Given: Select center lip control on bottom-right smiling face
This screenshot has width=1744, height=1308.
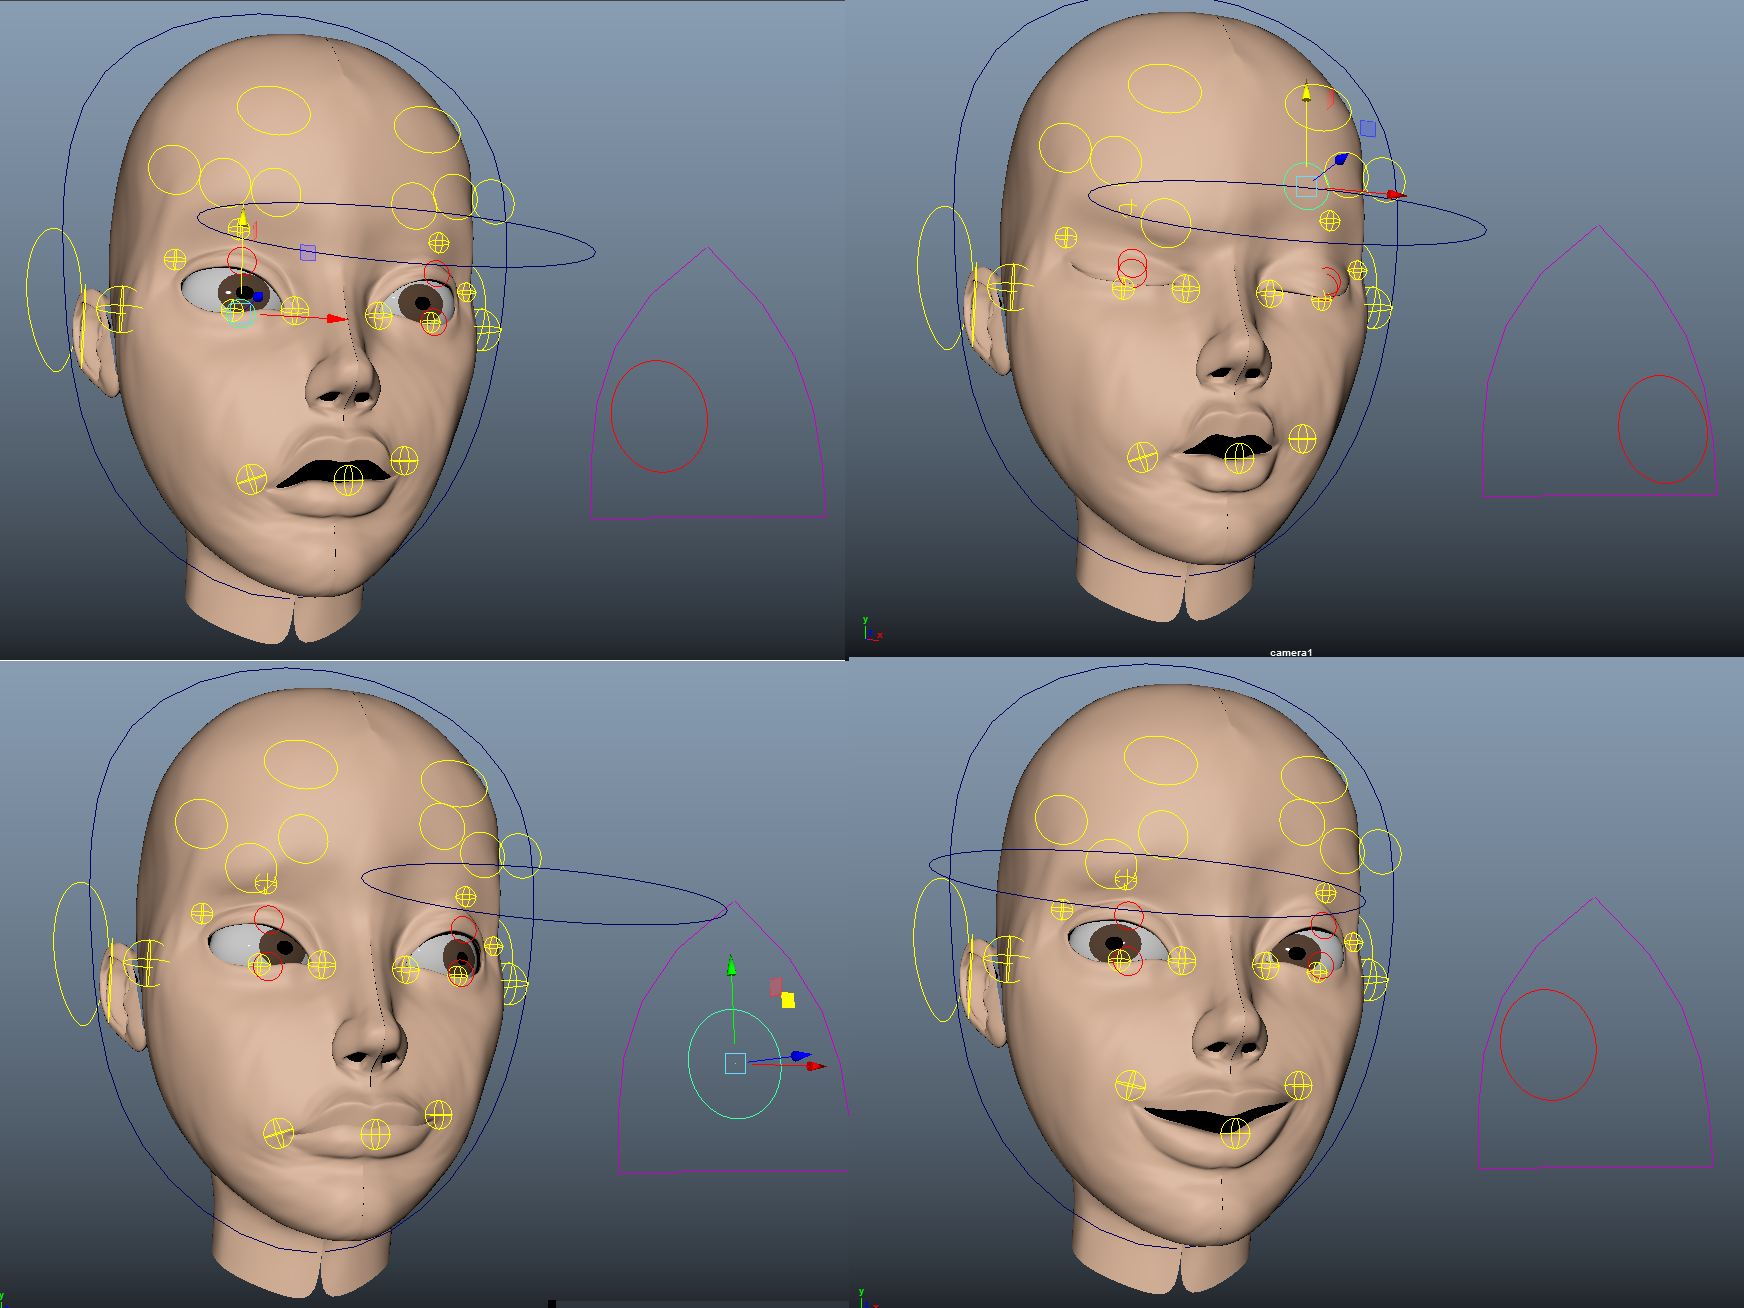Looking at the screenshot, I should 1236,1133.
